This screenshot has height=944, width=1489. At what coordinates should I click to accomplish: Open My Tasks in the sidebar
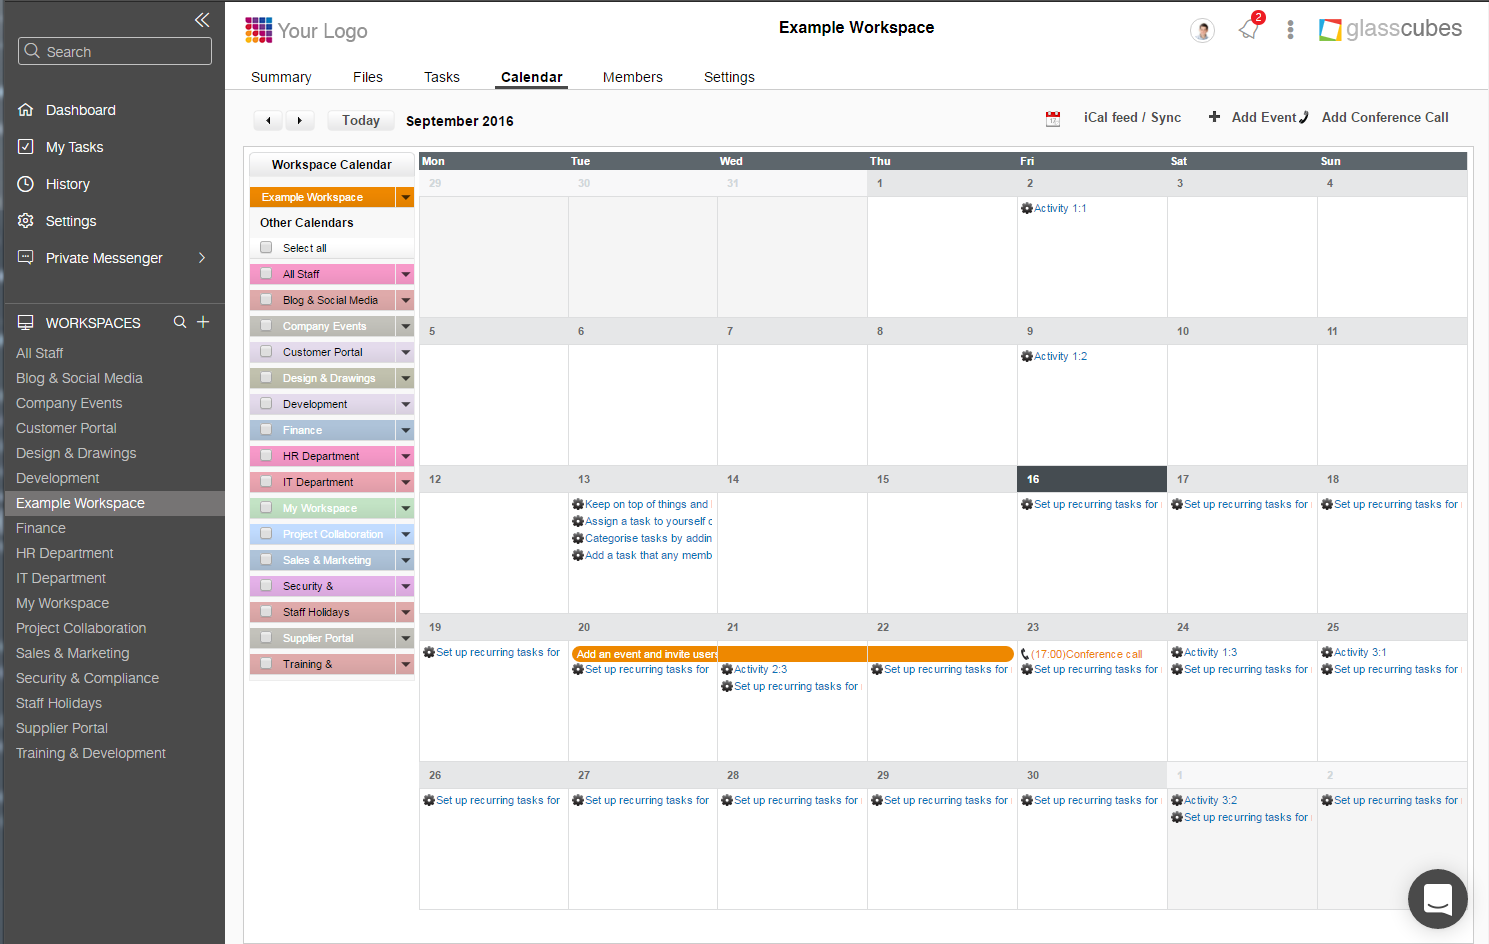point(74,147)
